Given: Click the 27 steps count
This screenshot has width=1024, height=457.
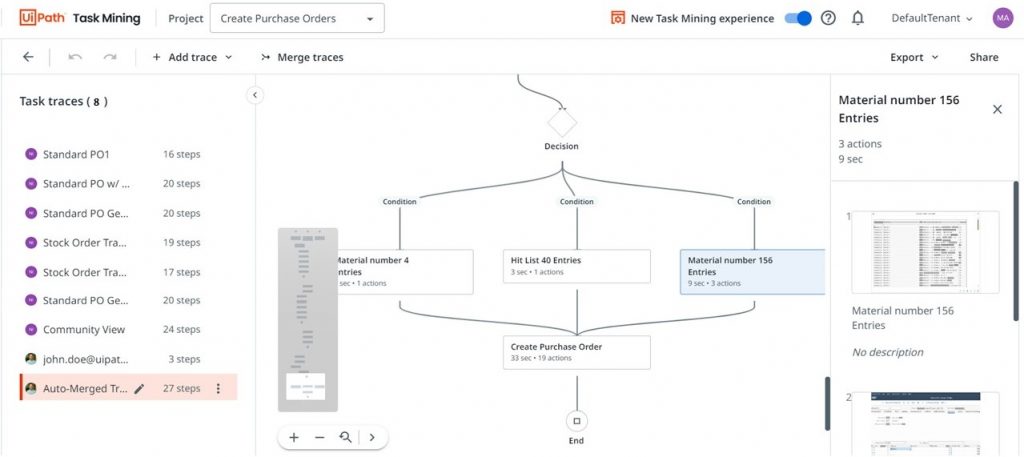Looking at the screenshot, I should 182,388.
